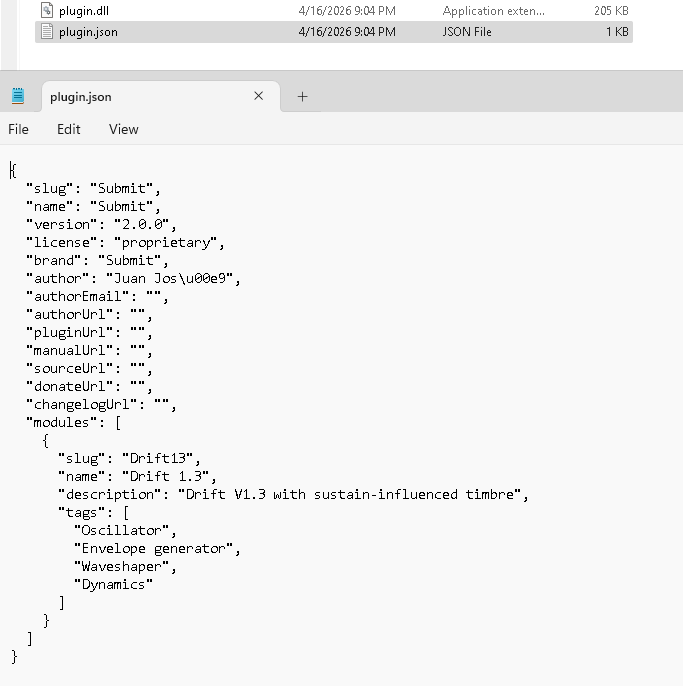
Task: Click the "description" line text
Action: [292, 494]
